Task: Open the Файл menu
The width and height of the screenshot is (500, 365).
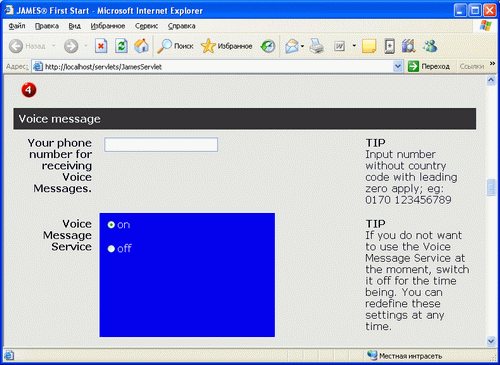Action: coord(17,26)
